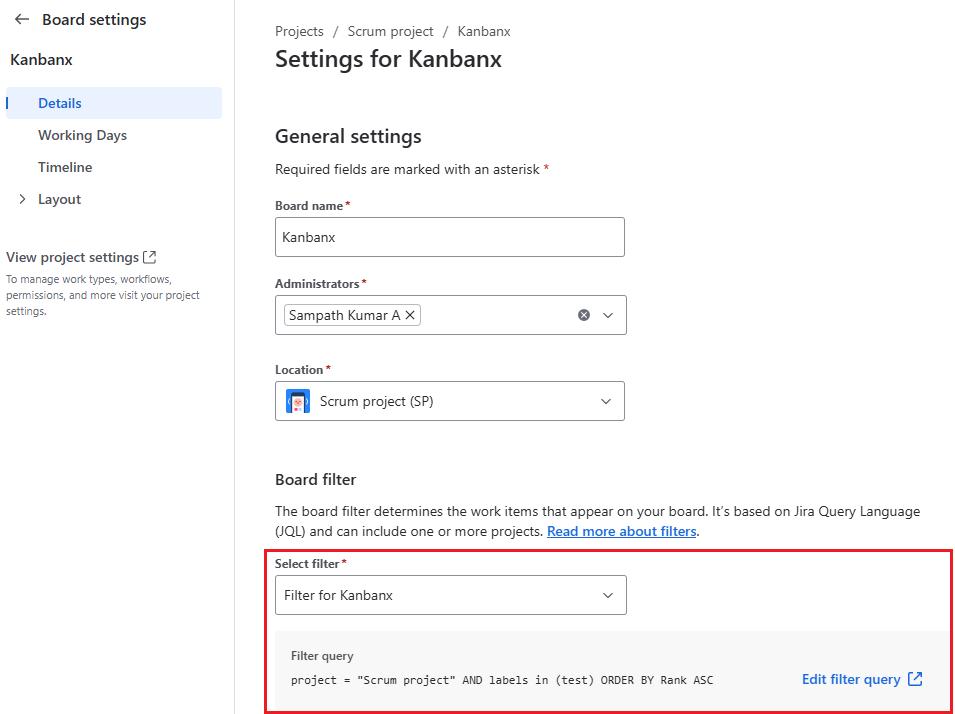Expand the Layout section chevron
955x714 pixels.
tap(23, 199)
